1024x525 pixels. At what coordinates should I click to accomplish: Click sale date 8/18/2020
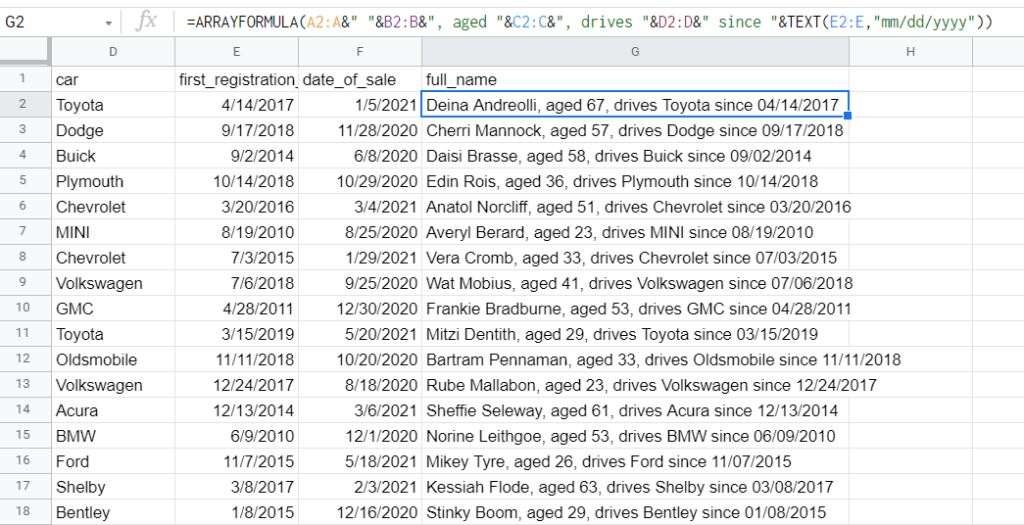(360, 385)
